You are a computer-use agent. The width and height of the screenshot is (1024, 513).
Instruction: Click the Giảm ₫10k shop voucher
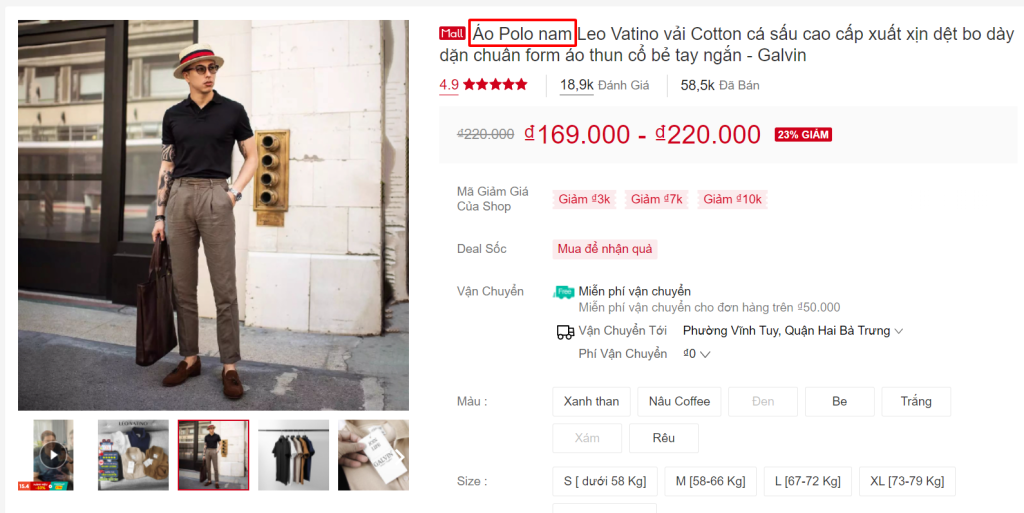tap(732, 199)
